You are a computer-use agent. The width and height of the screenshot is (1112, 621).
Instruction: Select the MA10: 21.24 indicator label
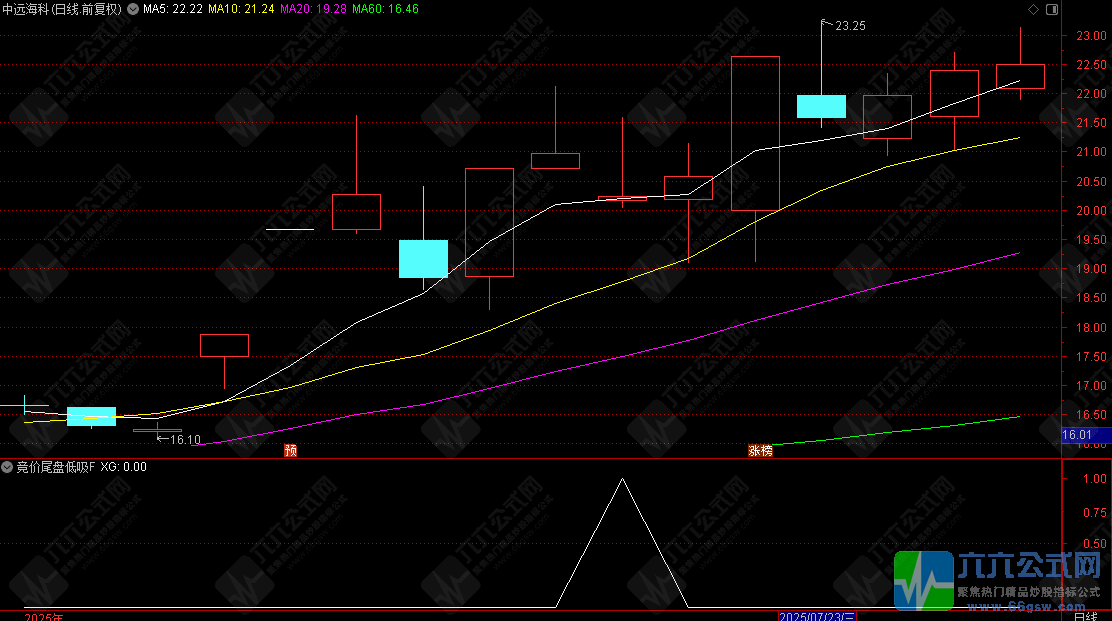[241, 9]
